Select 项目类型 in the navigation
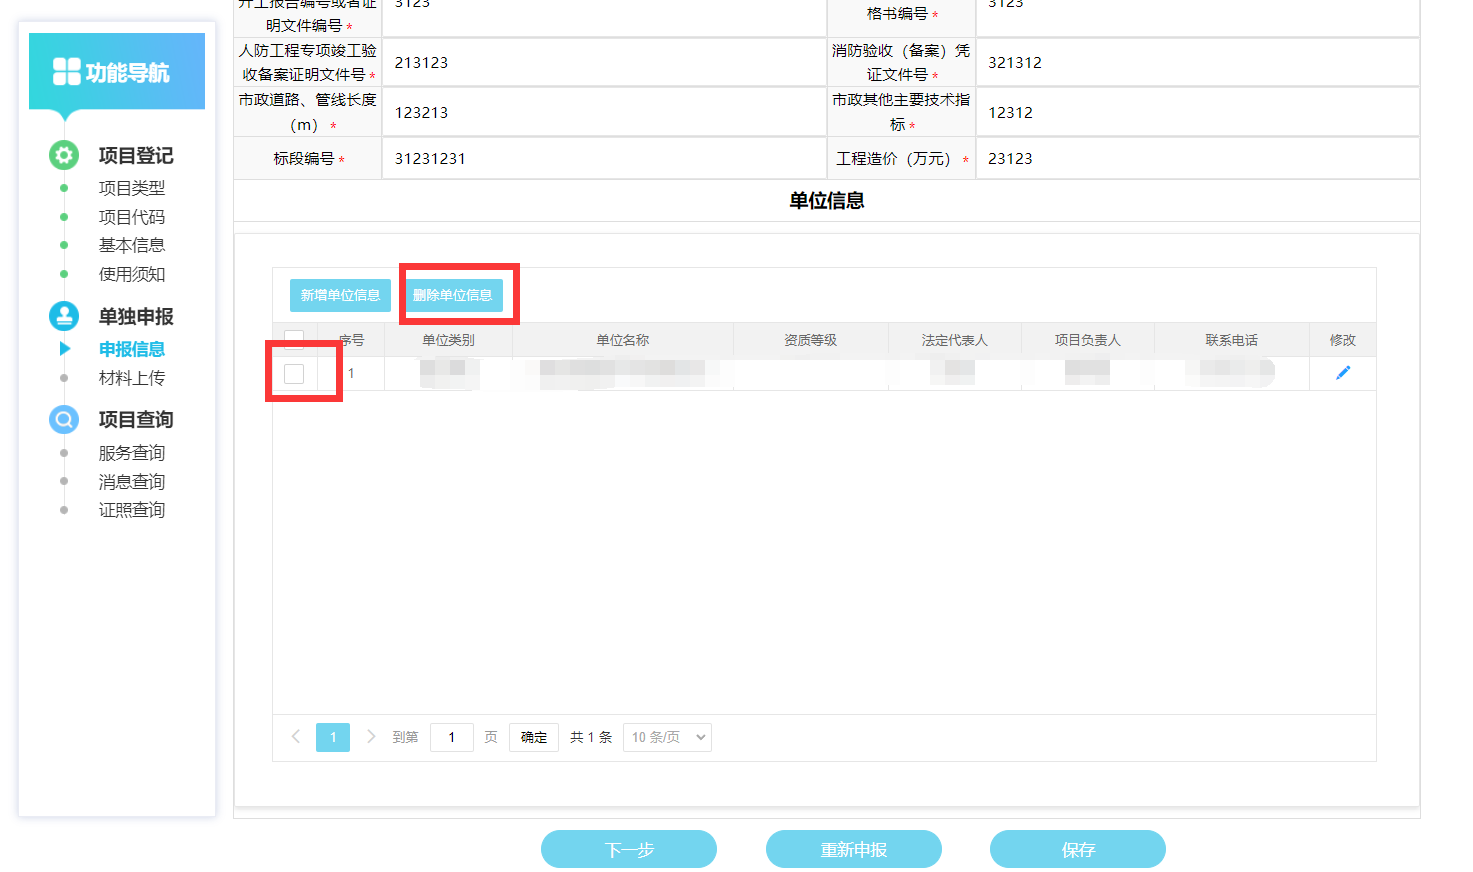This screenshot has height=872, width=1473. tap(131, 188)
